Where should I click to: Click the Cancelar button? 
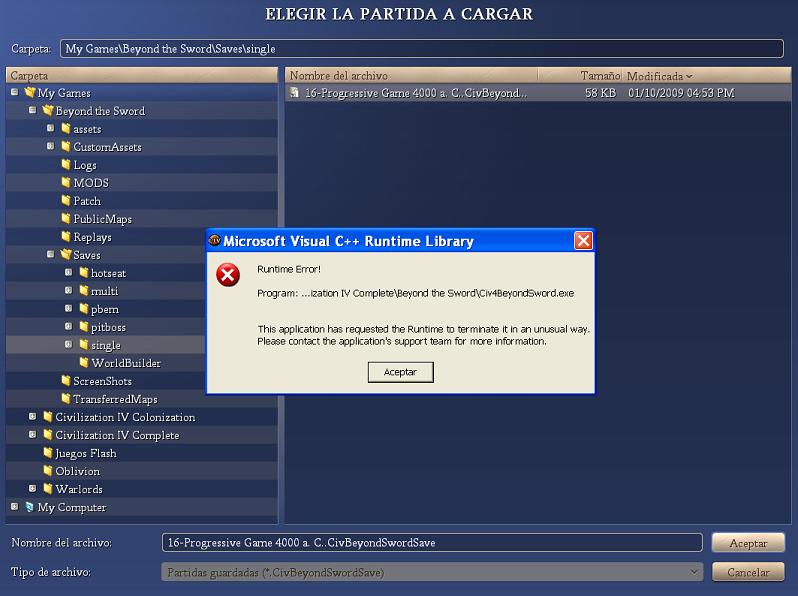coord(747,572)
